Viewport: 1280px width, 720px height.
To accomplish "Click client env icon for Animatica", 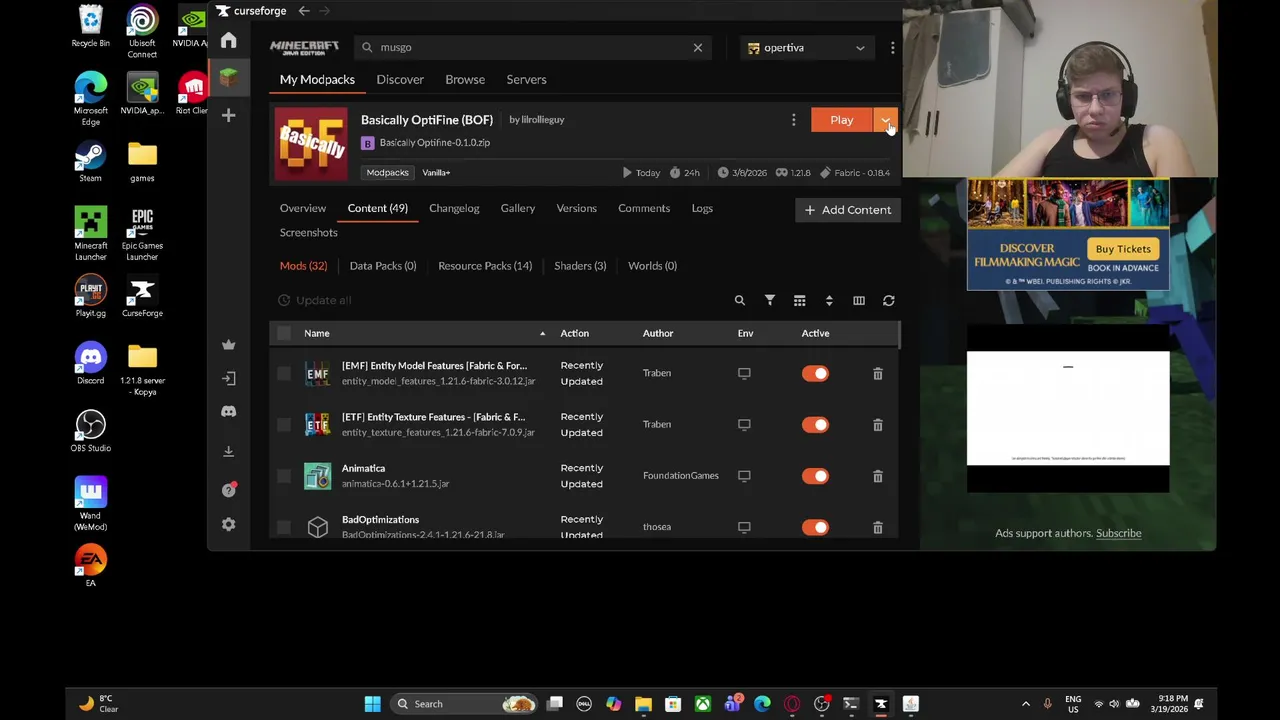I will tap(744, 476).
